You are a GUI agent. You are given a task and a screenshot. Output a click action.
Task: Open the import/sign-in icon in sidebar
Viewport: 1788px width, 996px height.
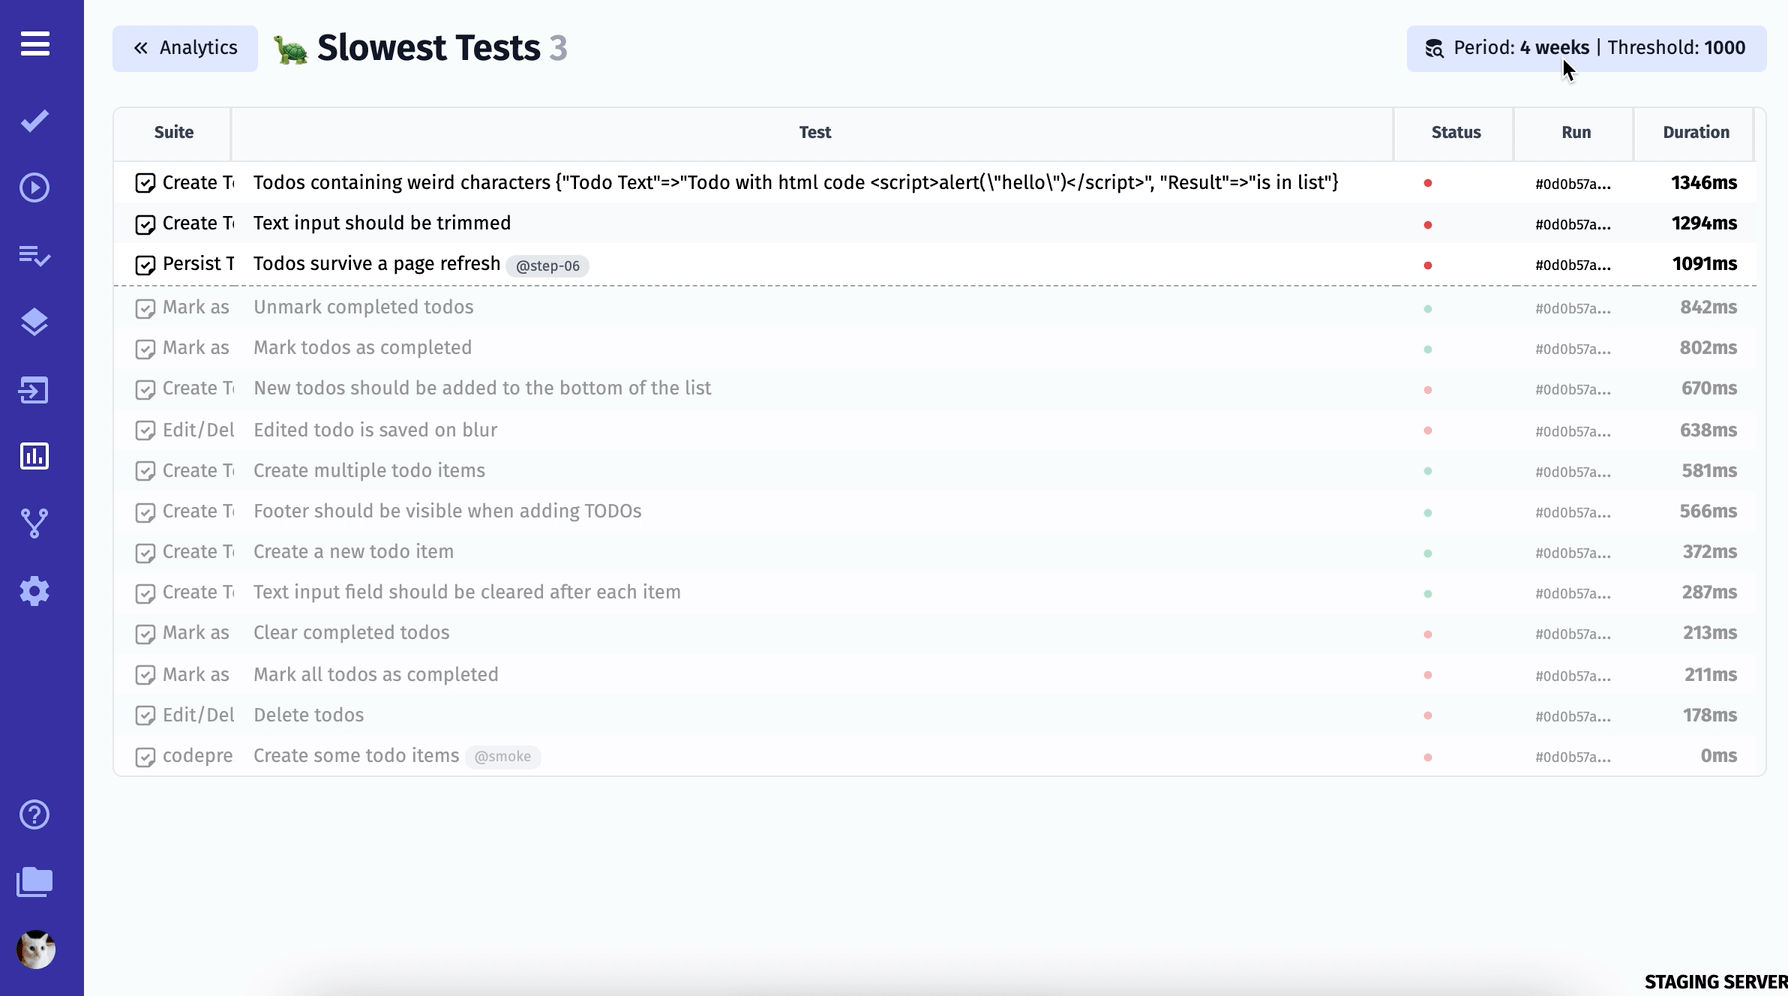pos(35,390)
